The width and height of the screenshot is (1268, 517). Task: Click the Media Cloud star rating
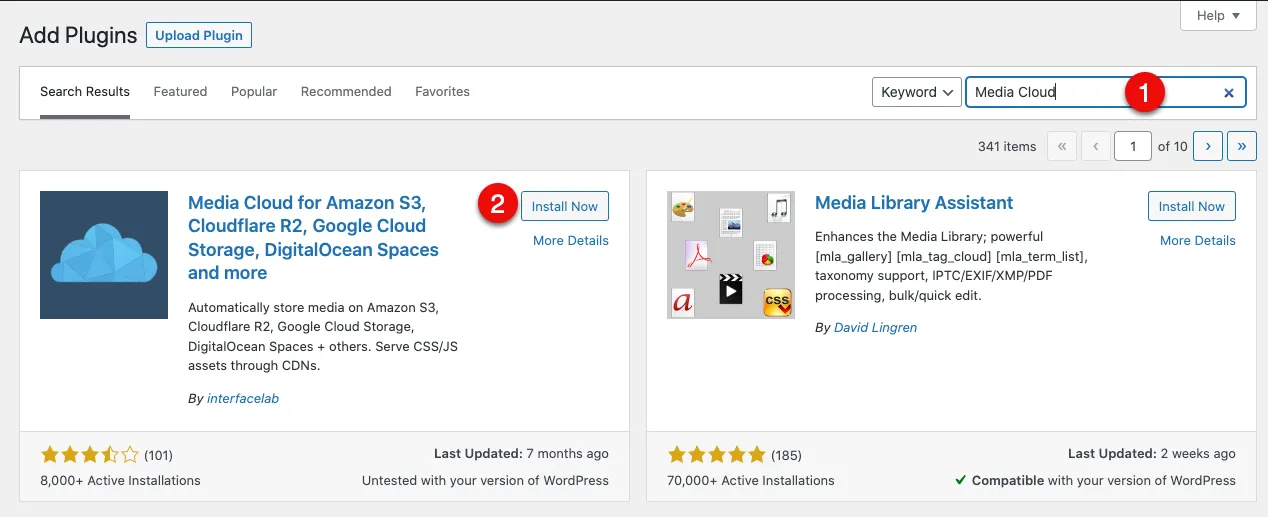[90, 455]
